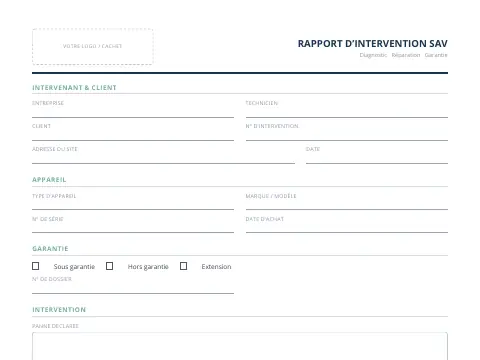This screenshot has height=360, width=480.
Task: Tick the Hors garantie checkbox
Action: tap(110, 266)
